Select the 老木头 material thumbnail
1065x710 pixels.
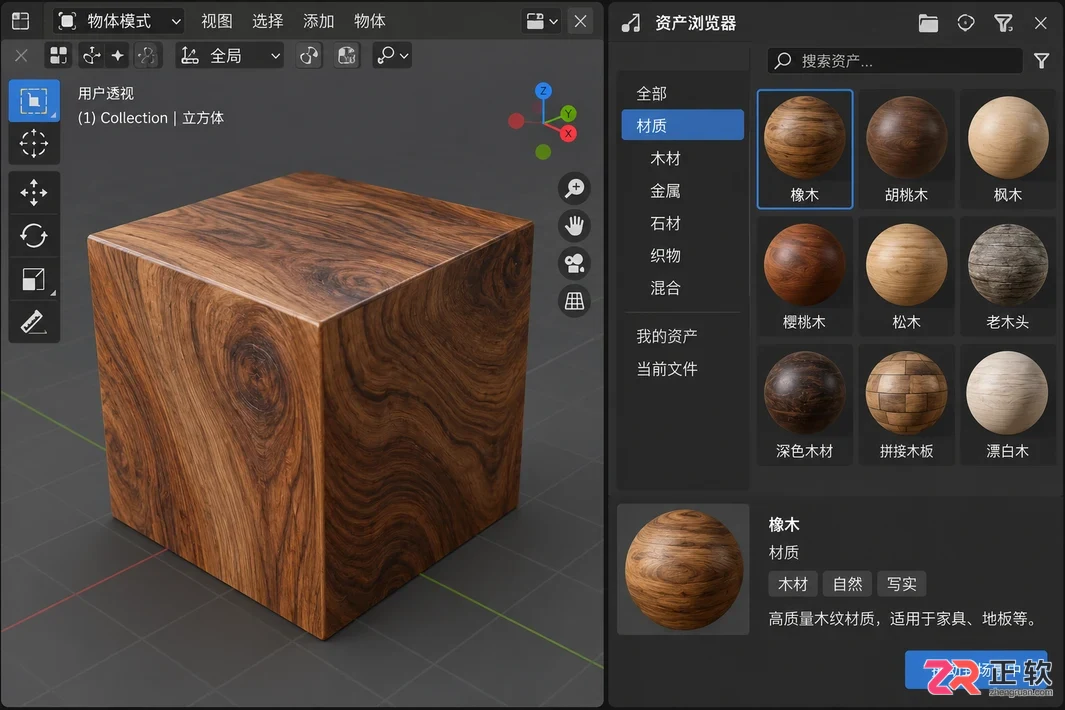point(1008,276)
